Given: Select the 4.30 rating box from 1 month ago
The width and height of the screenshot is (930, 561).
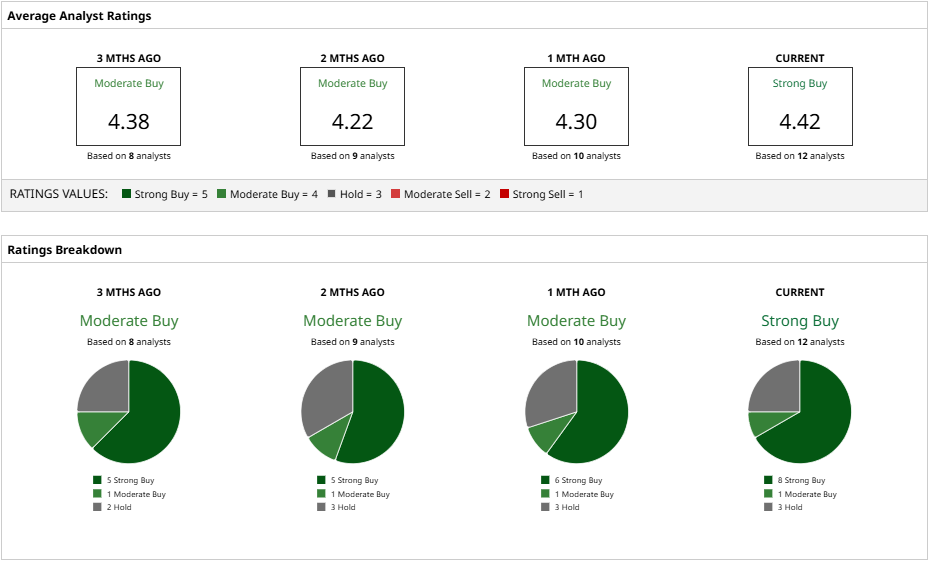Looking at the screenshot, I should [x=576, y=106].
